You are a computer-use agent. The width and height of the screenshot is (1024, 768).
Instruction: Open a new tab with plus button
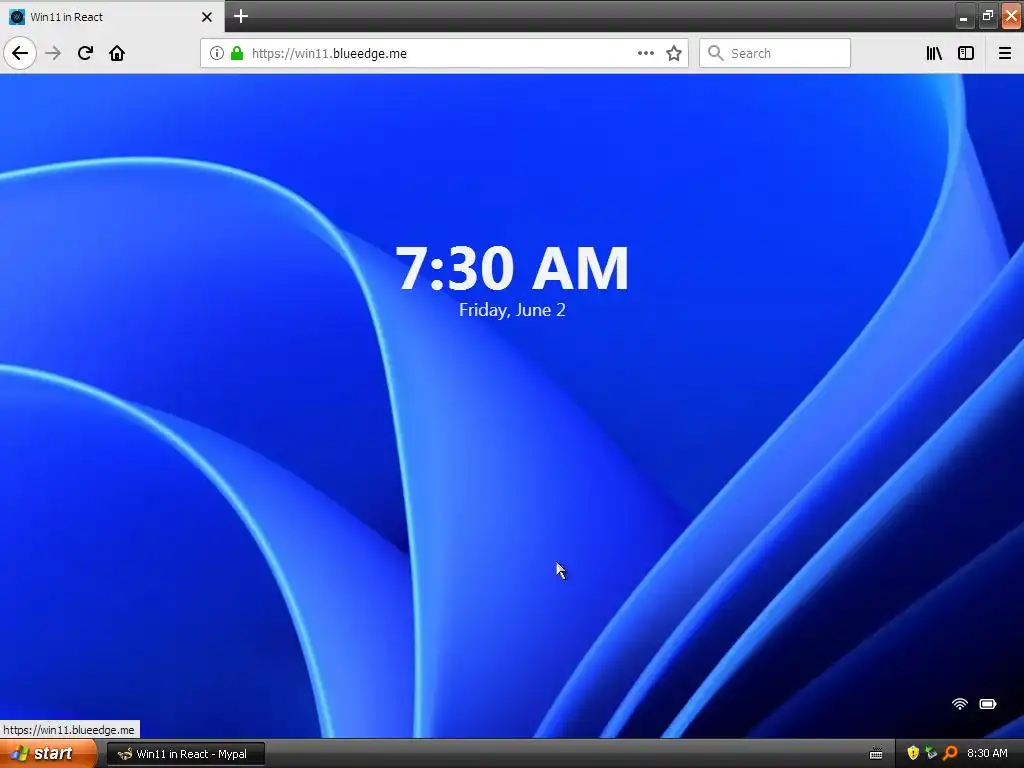[x=240, y=16]
